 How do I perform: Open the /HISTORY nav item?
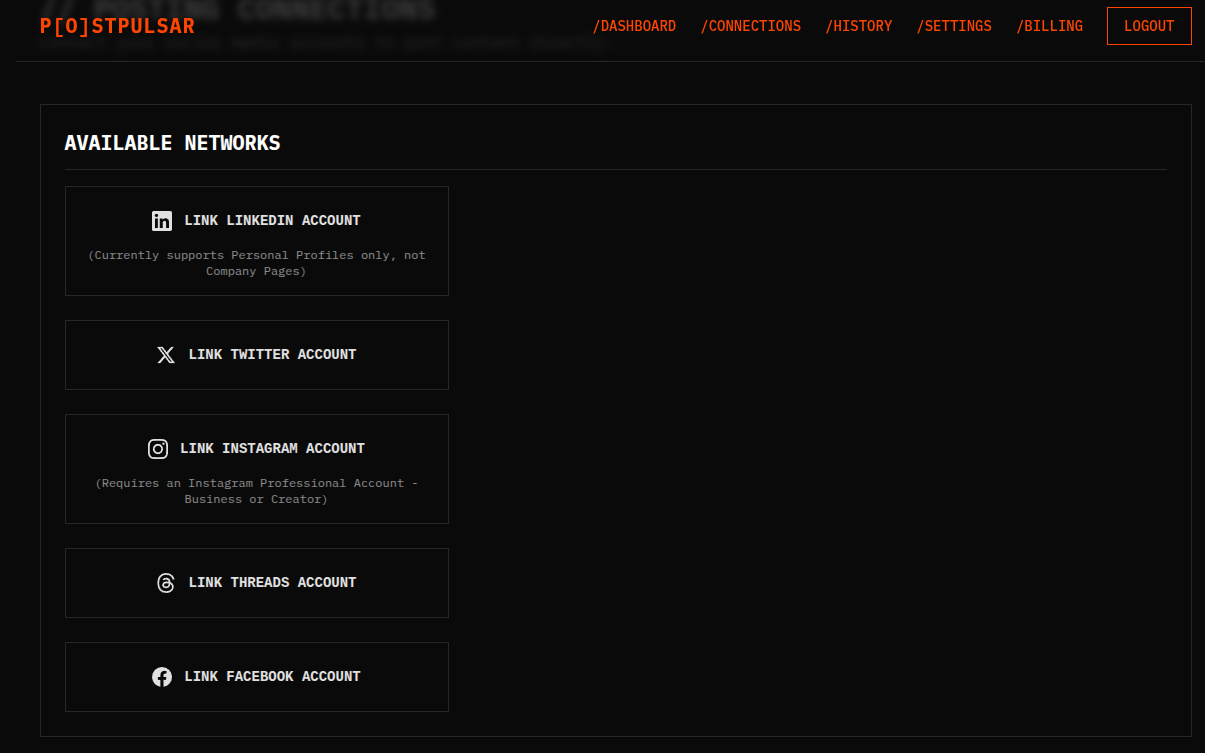(858, 26)
